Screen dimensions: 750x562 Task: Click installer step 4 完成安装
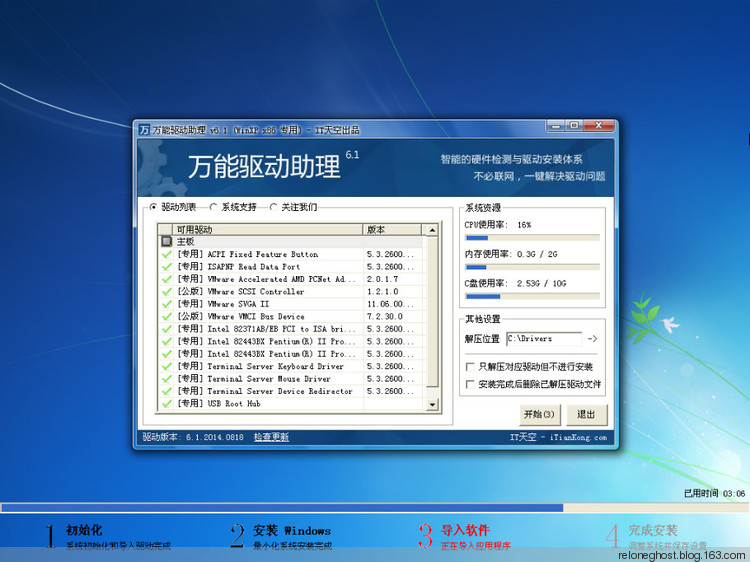coord(657,536)
